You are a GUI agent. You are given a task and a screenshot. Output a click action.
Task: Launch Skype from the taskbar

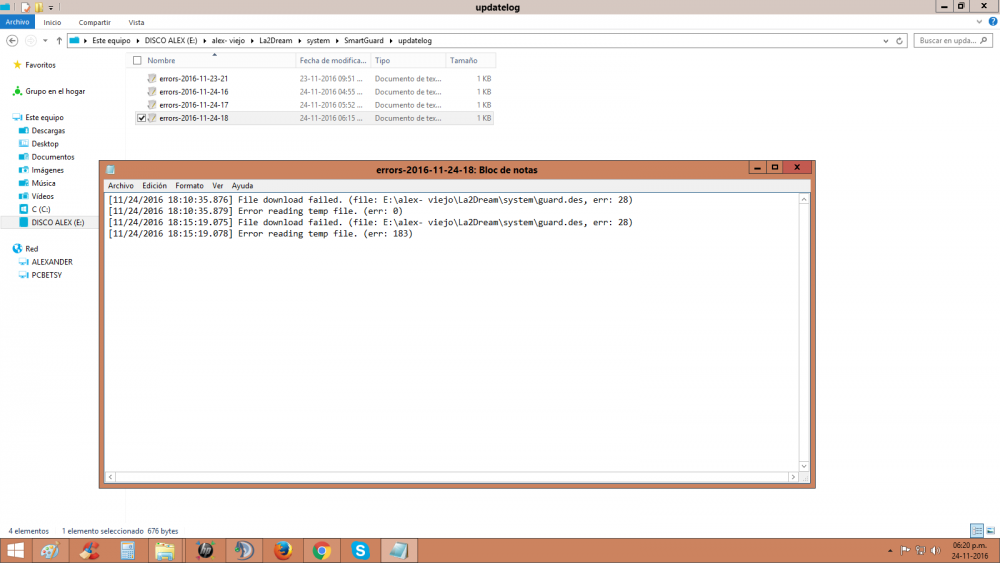tap(360, 550)
